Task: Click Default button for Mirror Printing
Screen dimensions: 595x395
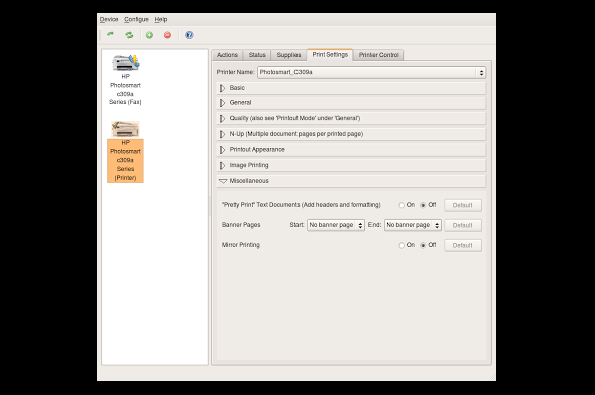Action: coord(463,245)
